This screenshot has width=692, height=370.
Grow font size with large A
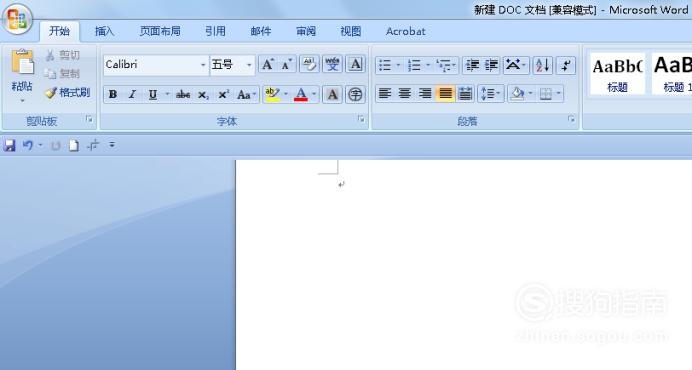point(268,65)
